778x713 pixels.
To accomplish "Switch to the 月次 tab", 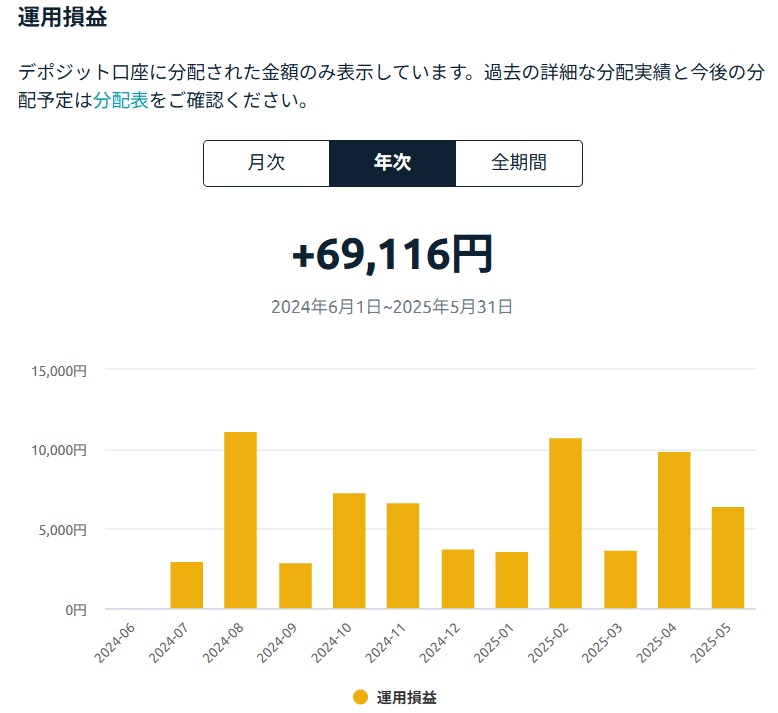I will 266,163.
